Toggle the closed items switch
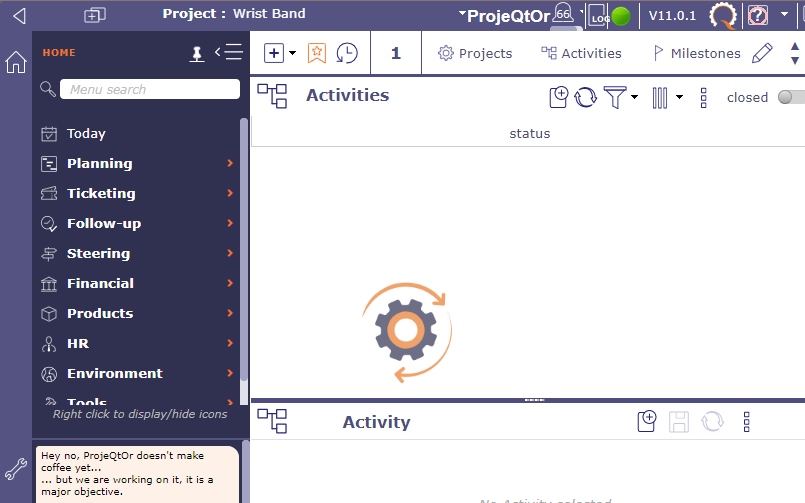This screenshot has height=503, width=805. (791, 97)
